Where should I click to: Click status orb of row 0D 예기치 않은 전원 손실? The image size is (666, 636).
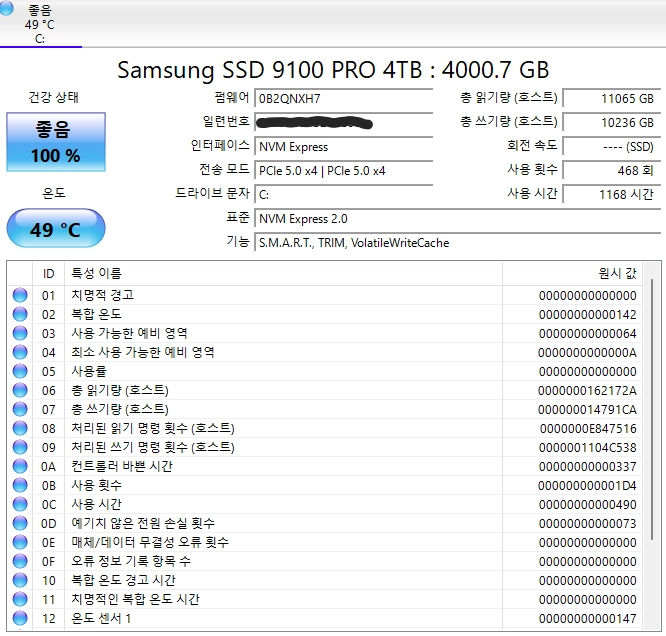pyautogui.click(x=20, y=523)
